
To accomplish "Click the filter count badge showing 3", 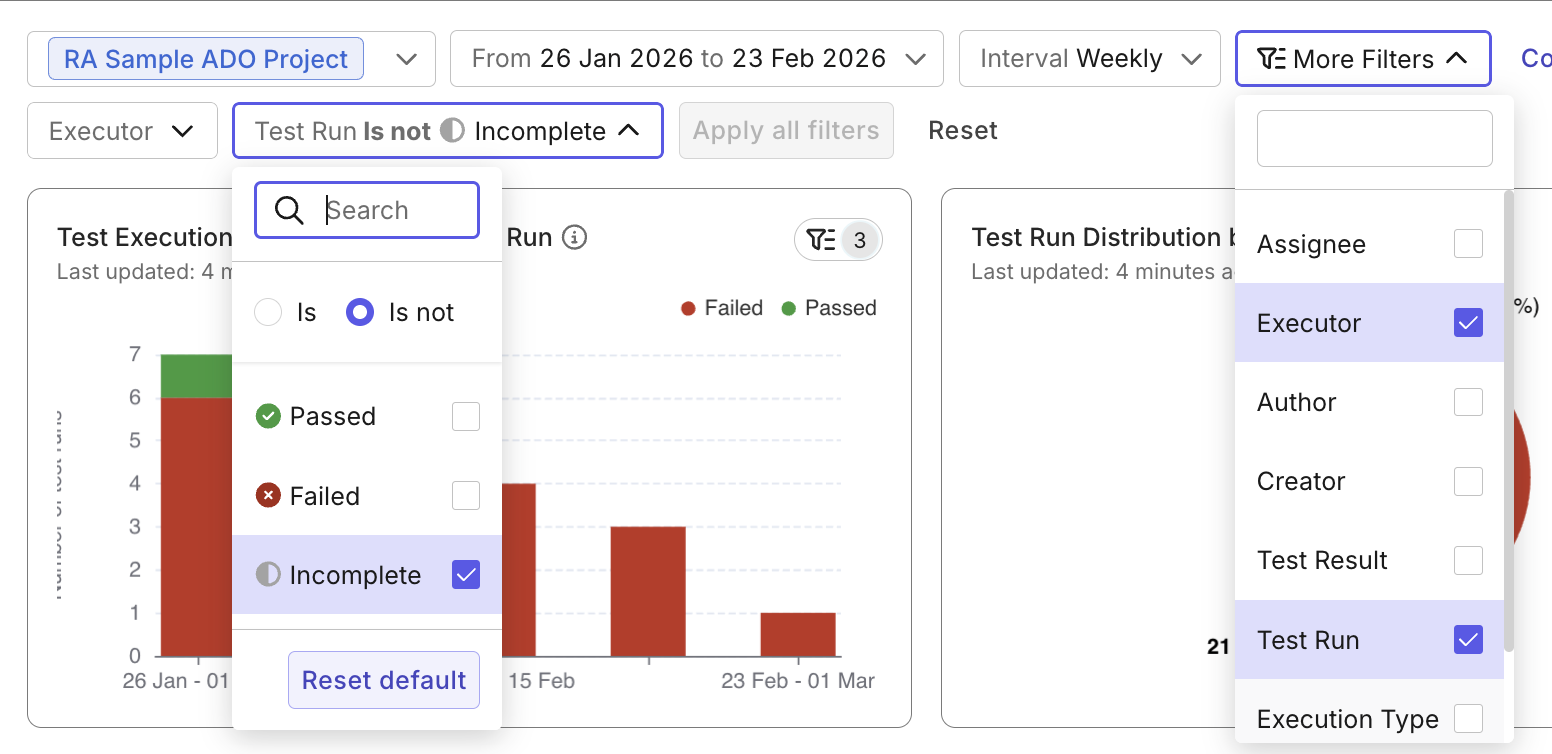I will [x=858, y=240].
